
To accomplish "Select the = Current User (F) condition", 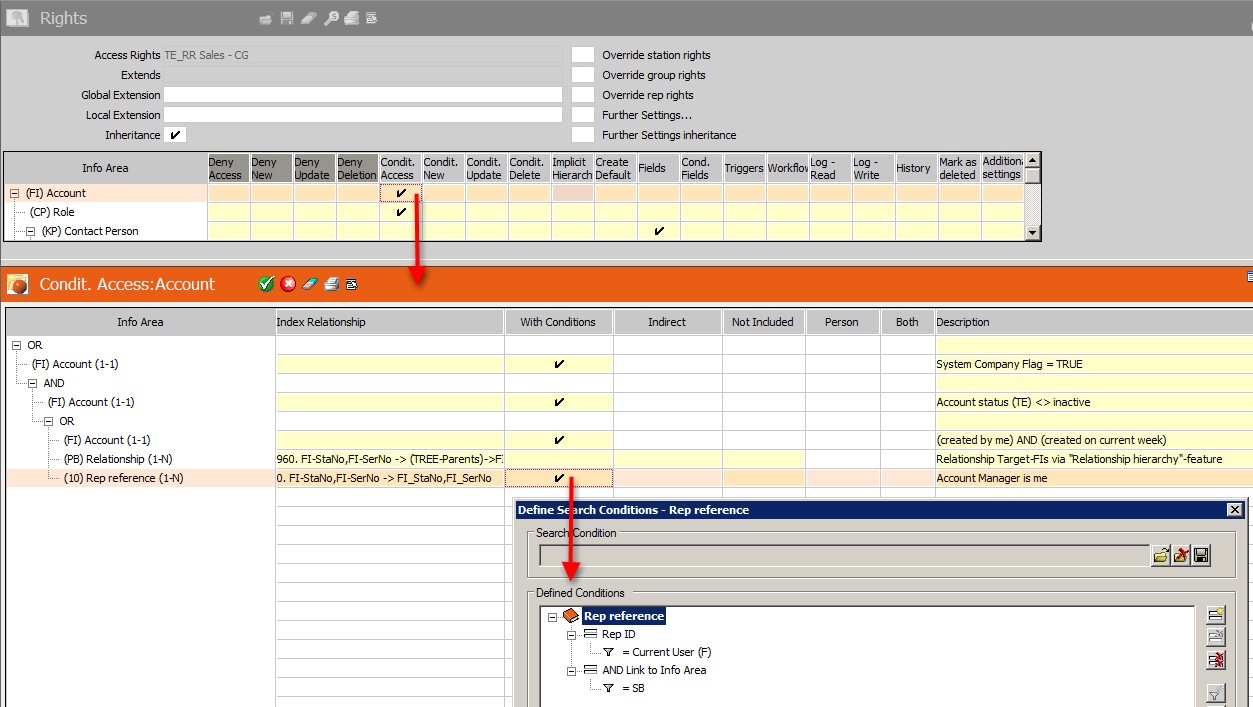I will 671,652.
